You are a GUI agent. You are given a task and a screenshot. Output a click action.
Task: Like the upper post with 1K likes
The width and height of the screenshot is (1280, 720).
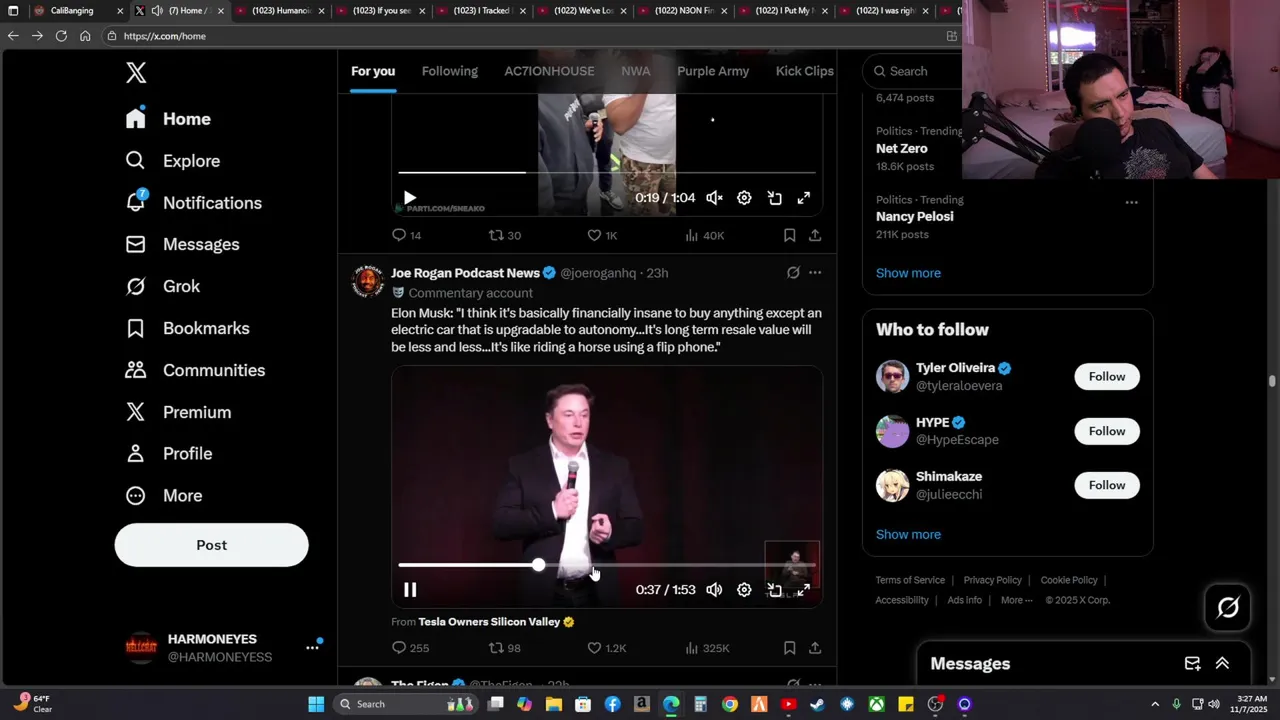click(x=602, y=235)
